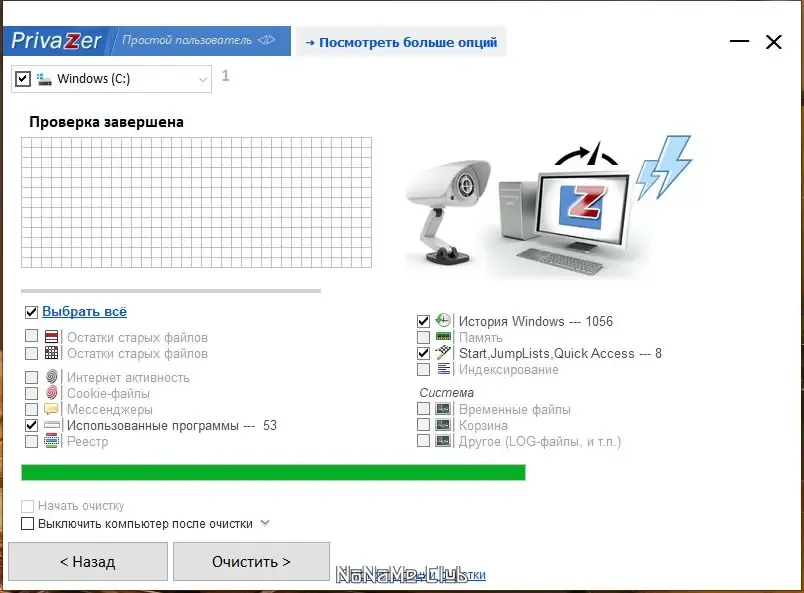The height and width of the screenshot is (593, 804).
Task: Click the Мессенджеры chat bubble icon
Action: [51, 409]
